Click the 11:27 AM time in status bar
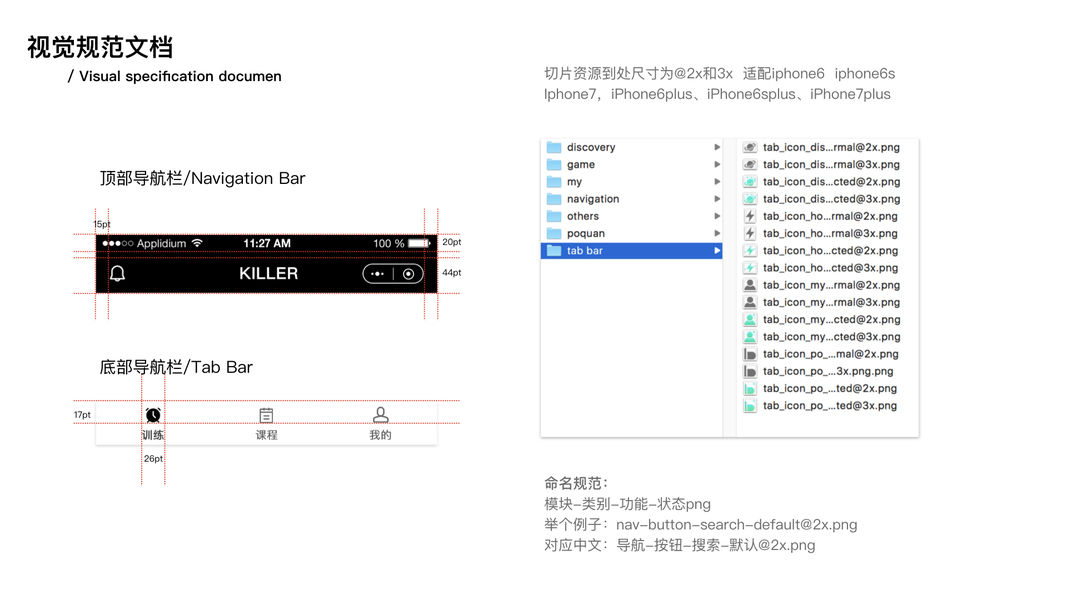The width and height of the screenshot is (1067, 600). [x=267, y=244]
